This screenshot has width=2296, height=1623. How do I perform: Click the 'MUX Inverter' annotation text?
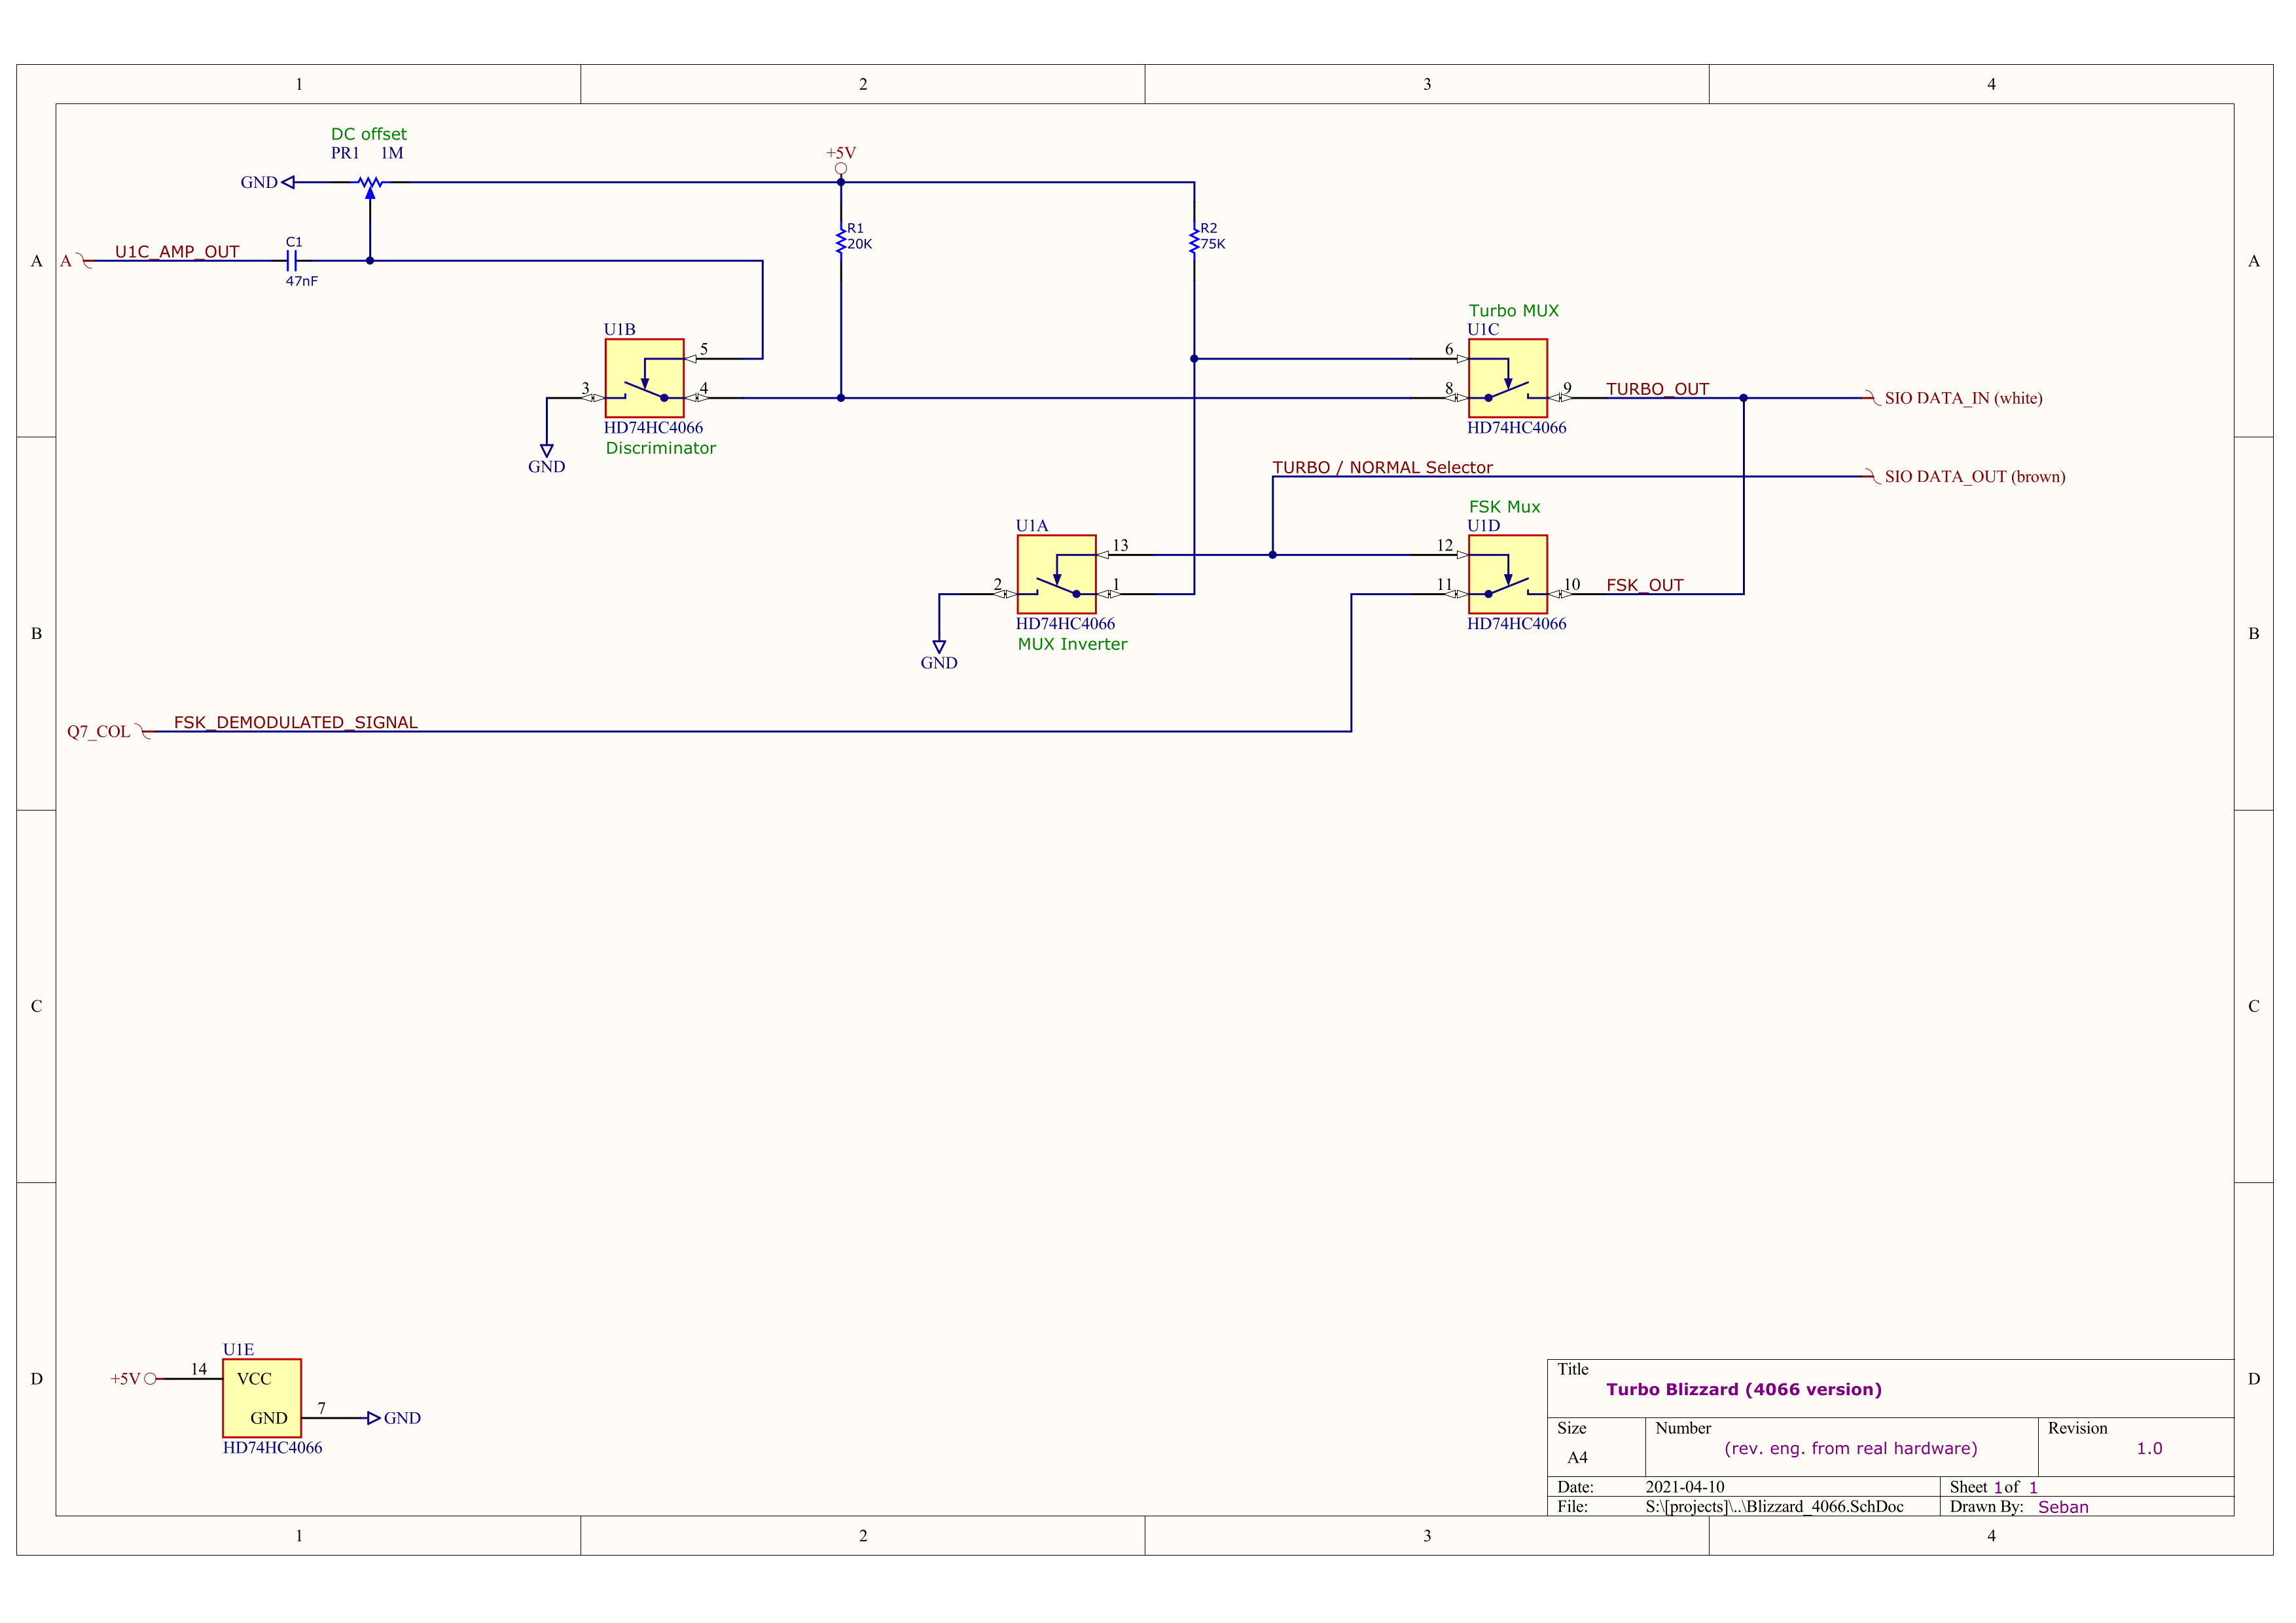point(1072,644)
